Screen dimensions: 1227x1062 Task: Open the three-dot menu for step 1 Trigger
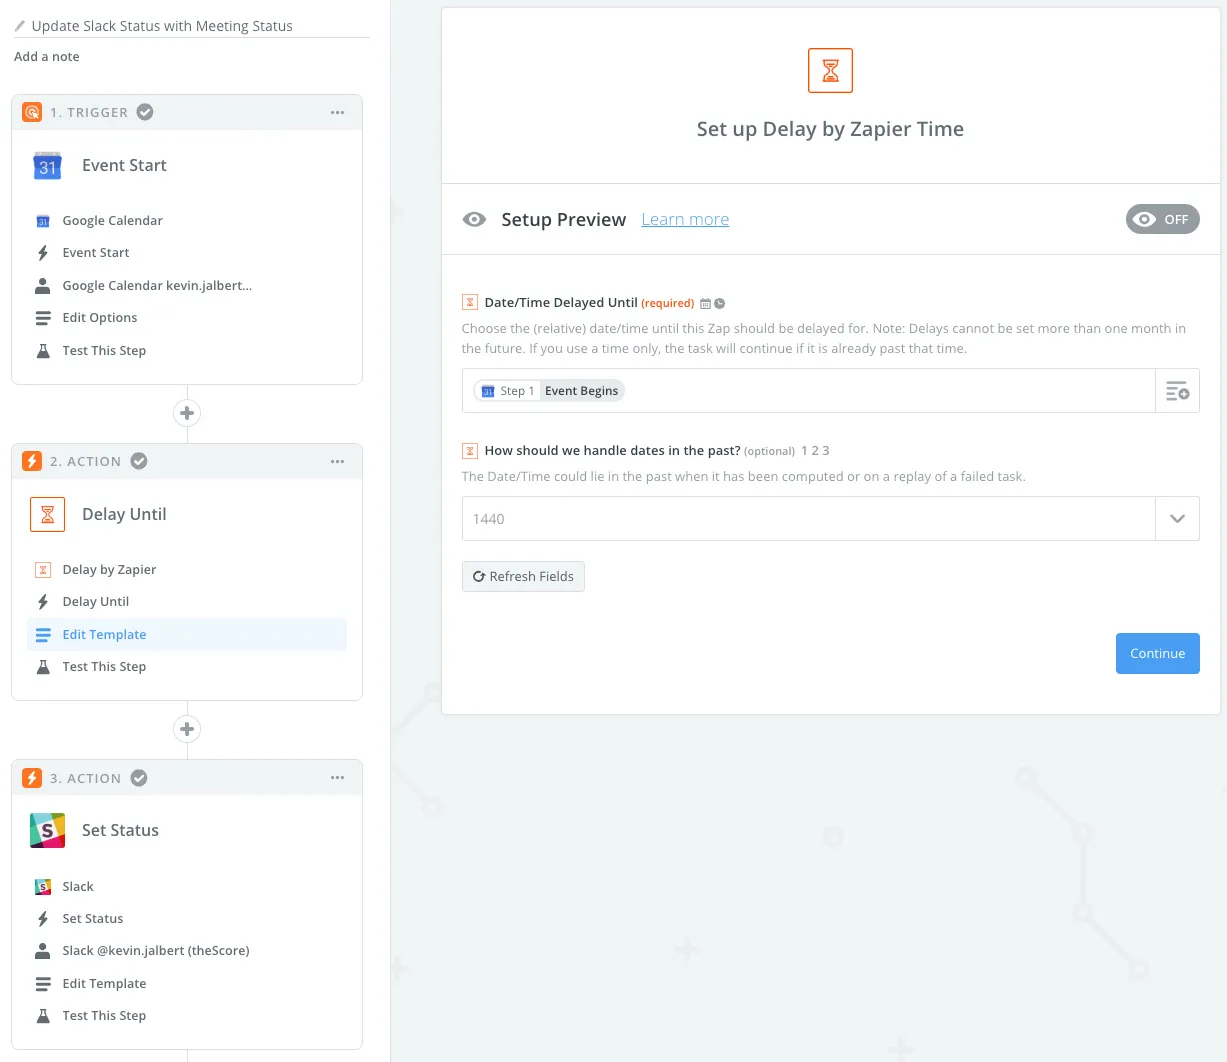click(337, 112)
